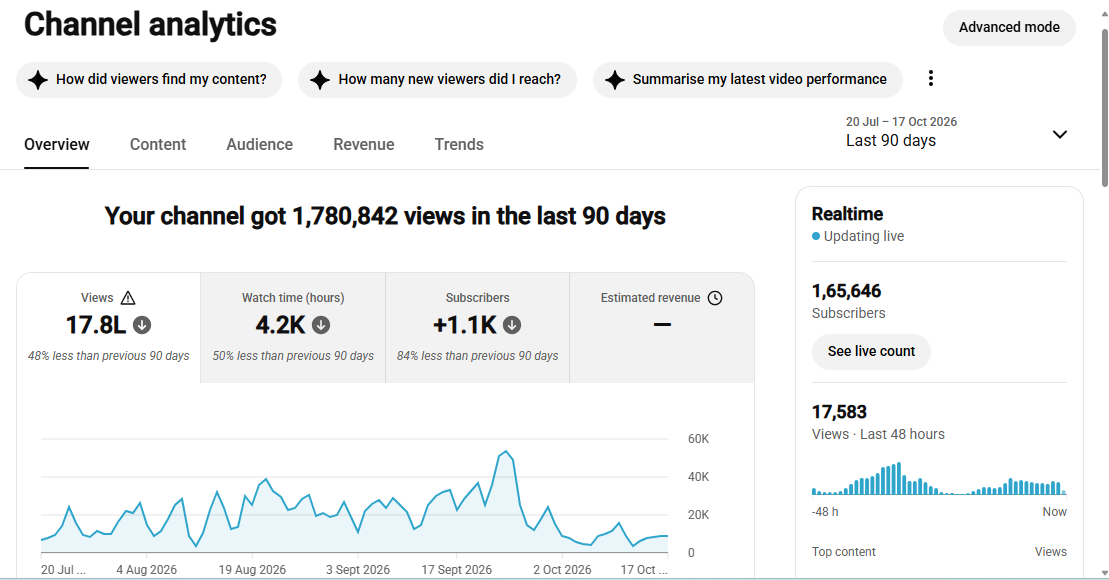Image resolution: width=1109 pixels, height=580 pixels.
Task: Open the Content tab
Action: click(158, 144)
